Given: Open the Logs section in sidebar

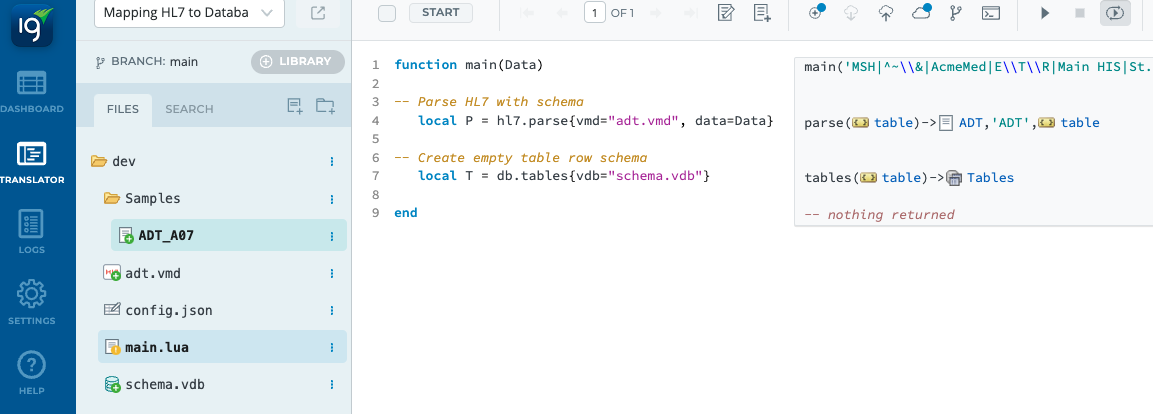Looking at the screenshot, I should (x=31, y=232).
